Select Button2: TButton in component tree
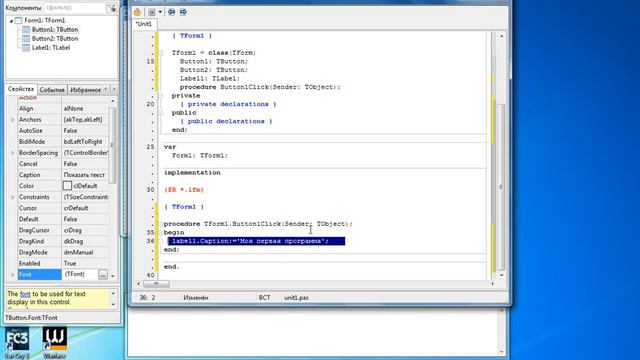 coord(55,38)
